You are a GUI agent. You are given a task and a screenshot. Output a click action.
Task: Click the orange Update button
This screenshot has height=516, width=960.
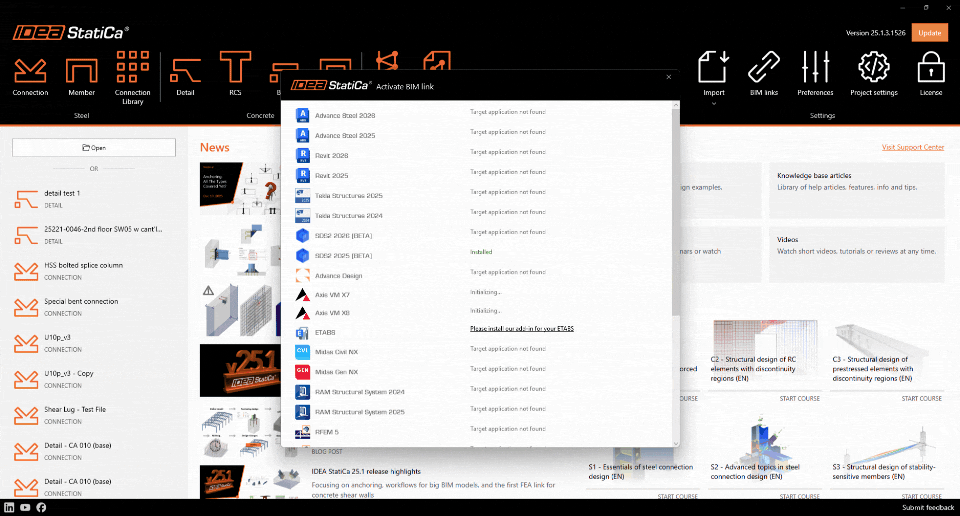click(x=929, y=32)
